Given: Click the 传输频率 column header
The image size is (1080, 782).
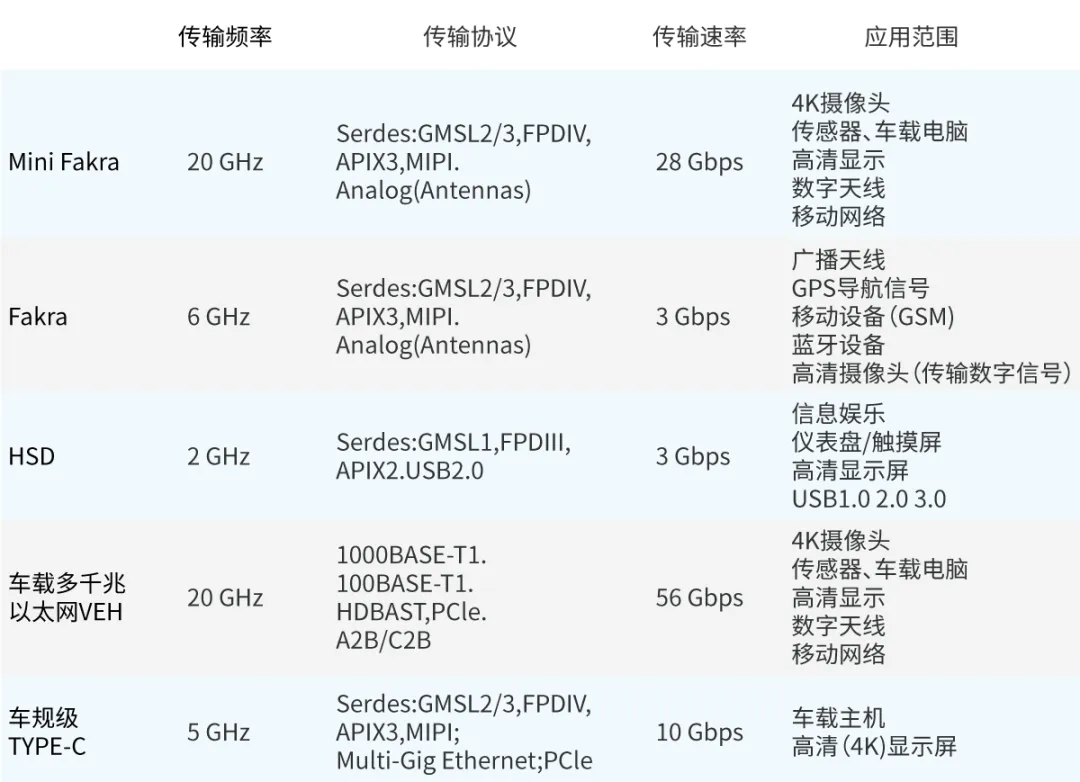Looking at the screenshot, I should (x=225, y=37).
